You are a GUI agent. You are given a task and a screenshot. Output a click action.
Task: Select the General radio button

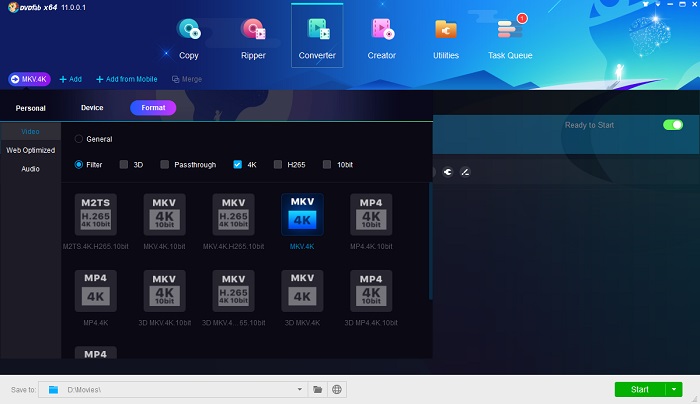(80, 139)
